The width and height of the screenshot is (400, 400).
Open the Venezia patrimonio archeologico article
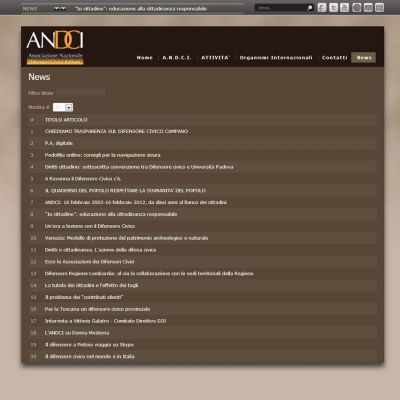[126, 238]
